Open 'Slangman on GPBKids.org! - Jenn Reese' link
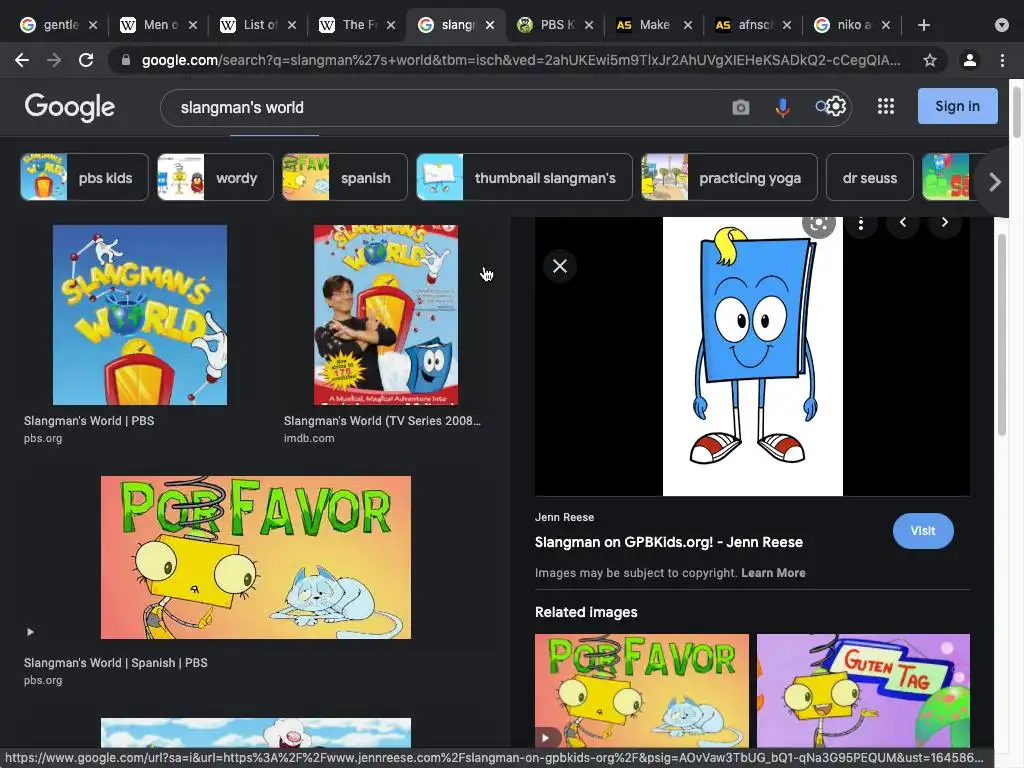This screenshot has width=1024, height=768. [x=669, y=542]
